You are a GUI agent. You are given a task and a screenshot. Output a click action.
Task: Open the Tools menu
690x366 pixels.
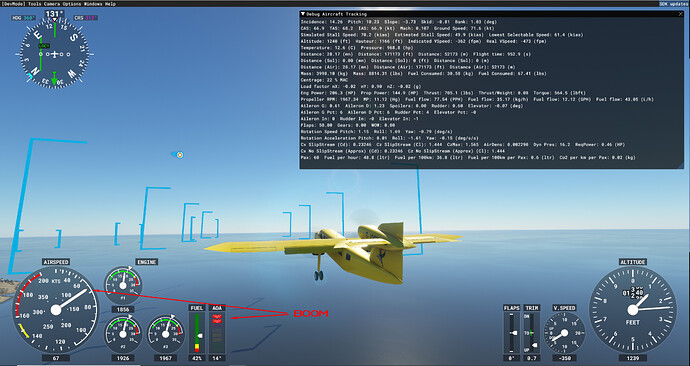(x=35, y=4)
